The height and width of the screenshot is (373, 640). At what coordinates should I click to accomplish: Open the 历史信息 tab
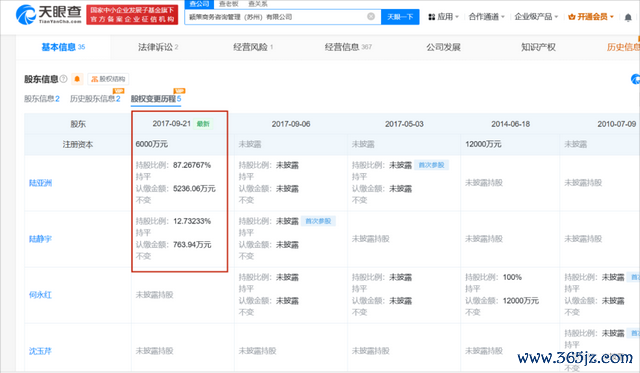(x=623, y=47)
